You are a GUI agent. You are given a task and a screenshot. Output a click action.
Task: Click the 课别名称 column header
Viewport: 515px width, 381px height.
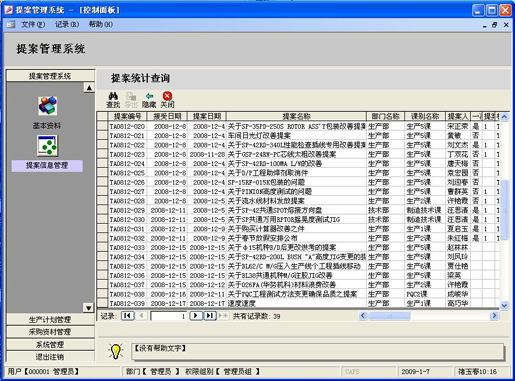[x=425, y=116]
